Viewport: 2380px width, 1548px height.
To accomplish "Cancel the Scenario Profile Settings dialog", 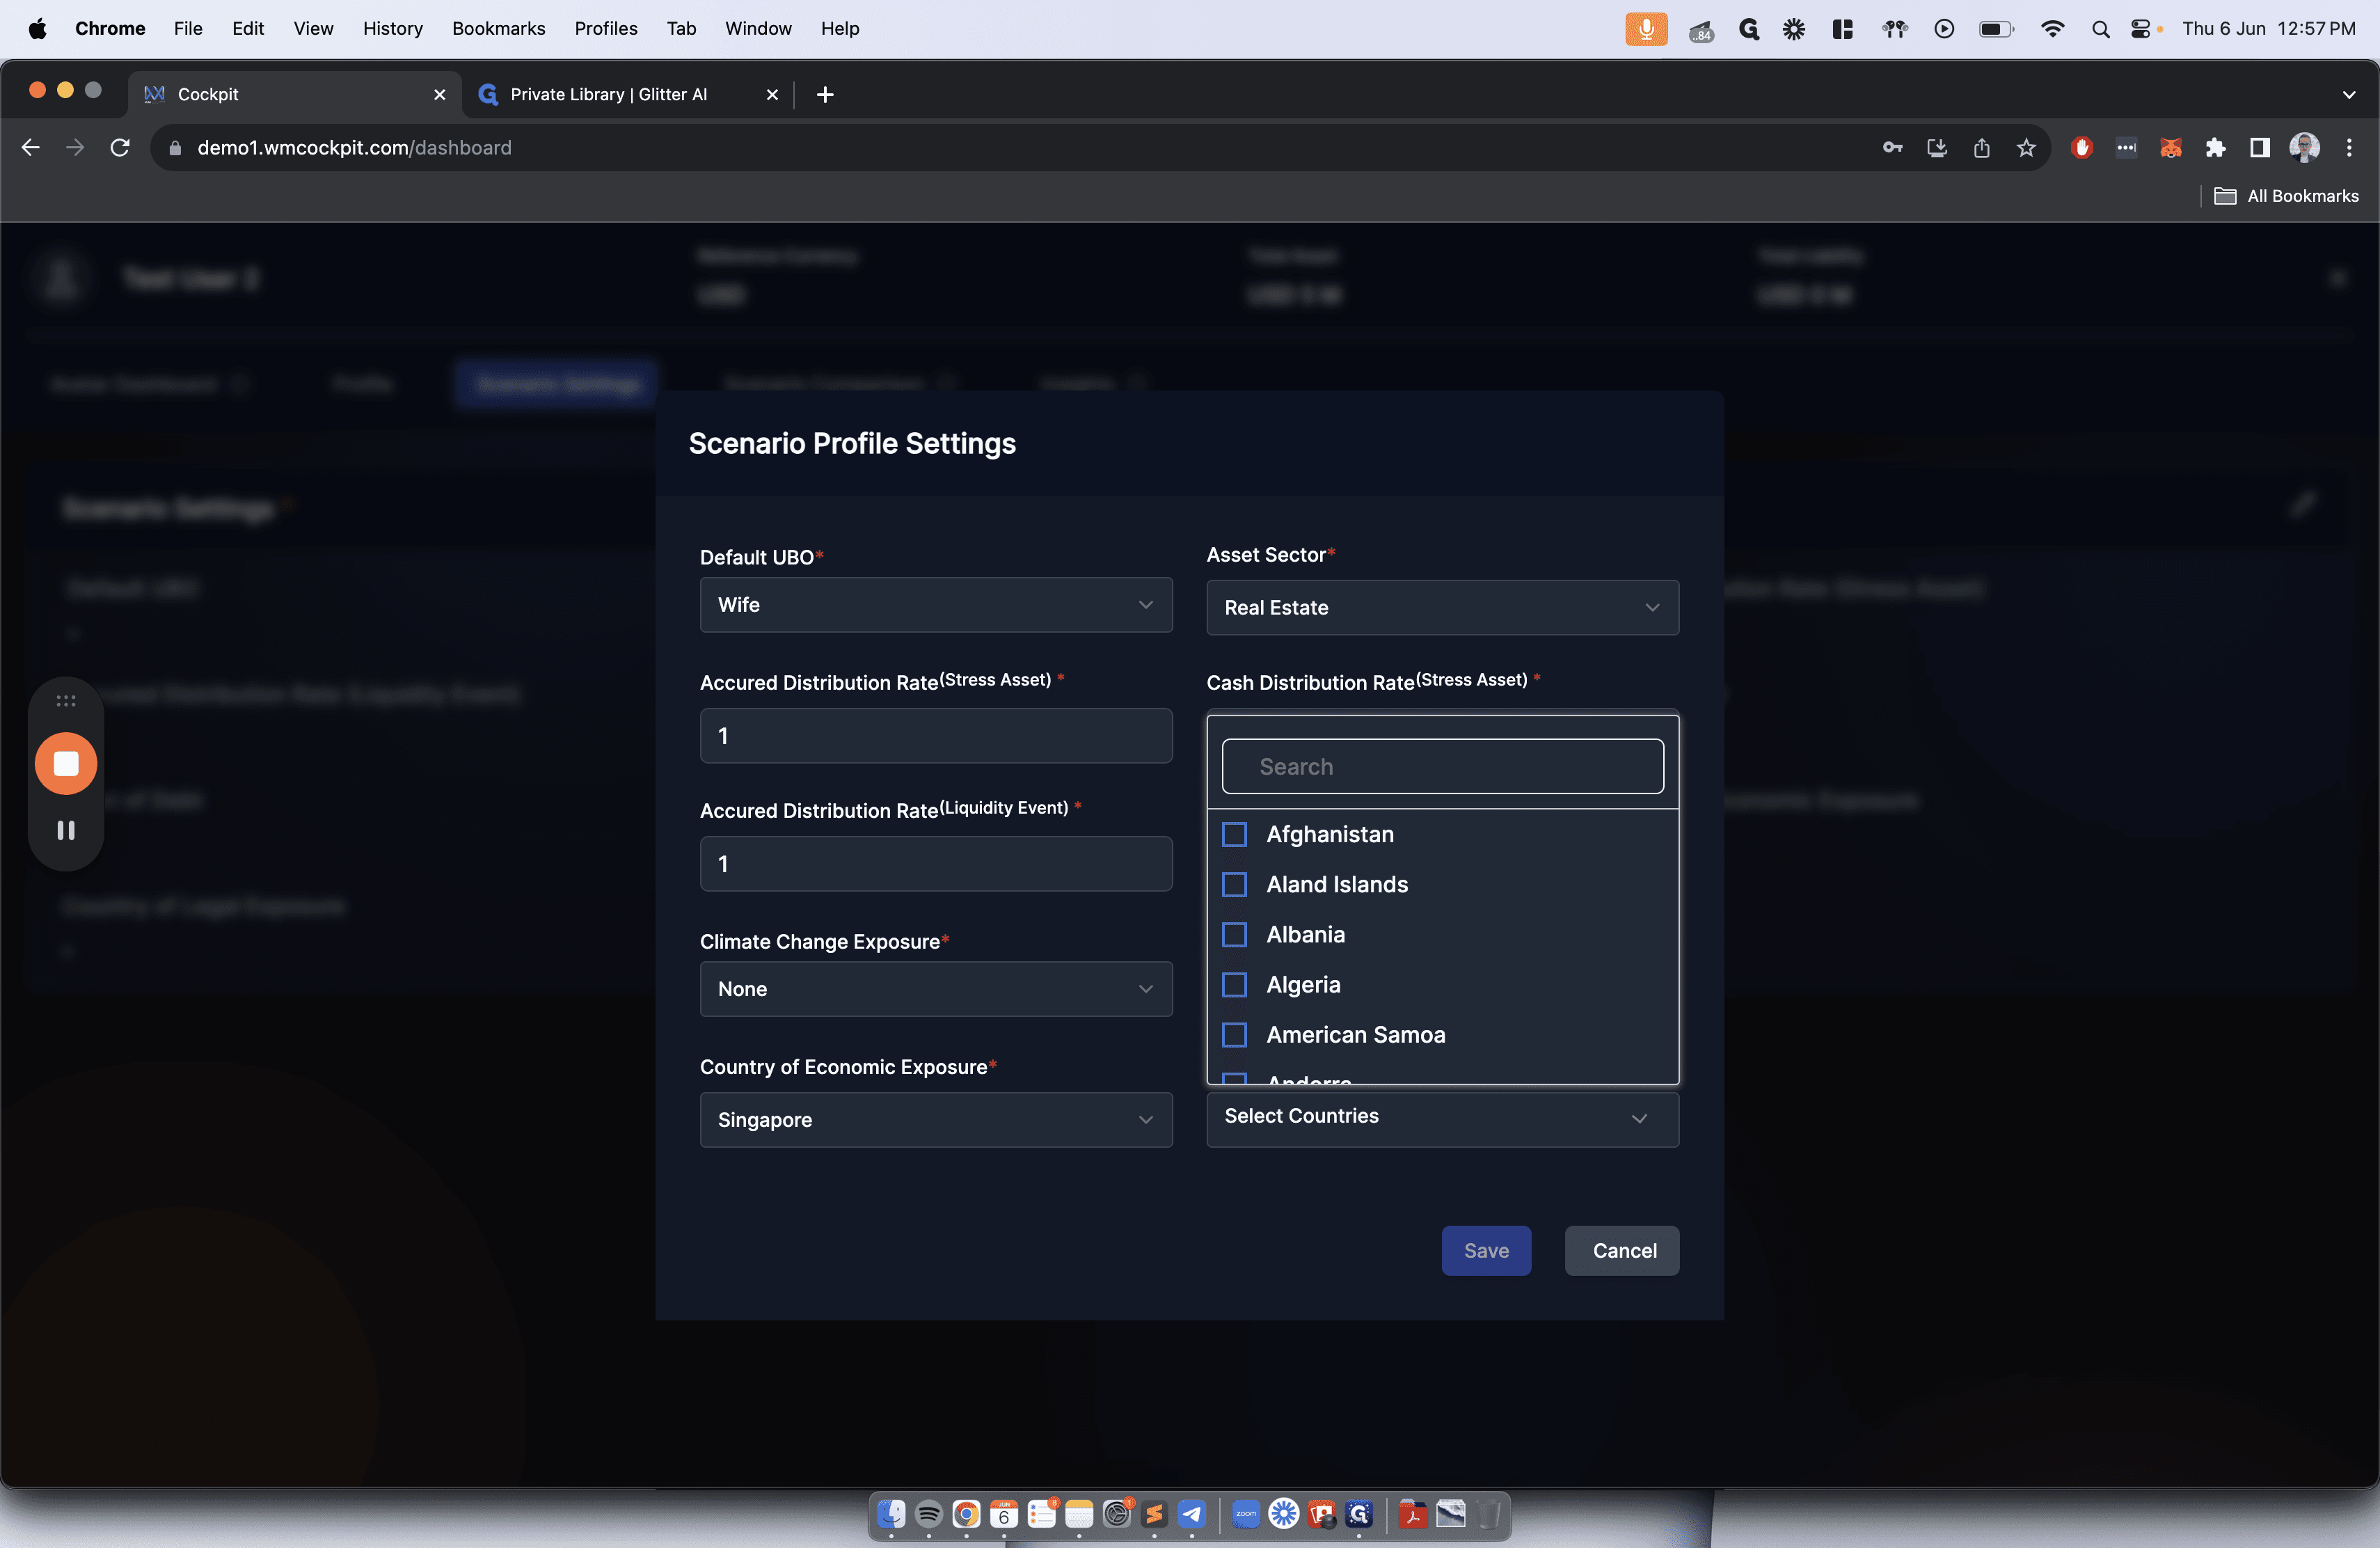I will pyautogui.click(x=1622, y=1251).
